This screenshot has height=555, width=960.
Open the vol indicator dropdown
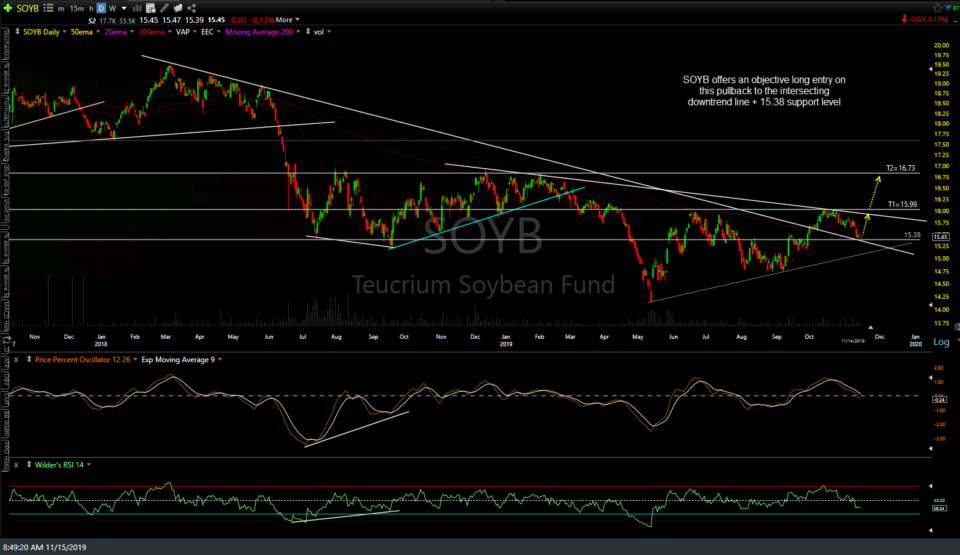(x=328, y=32)
